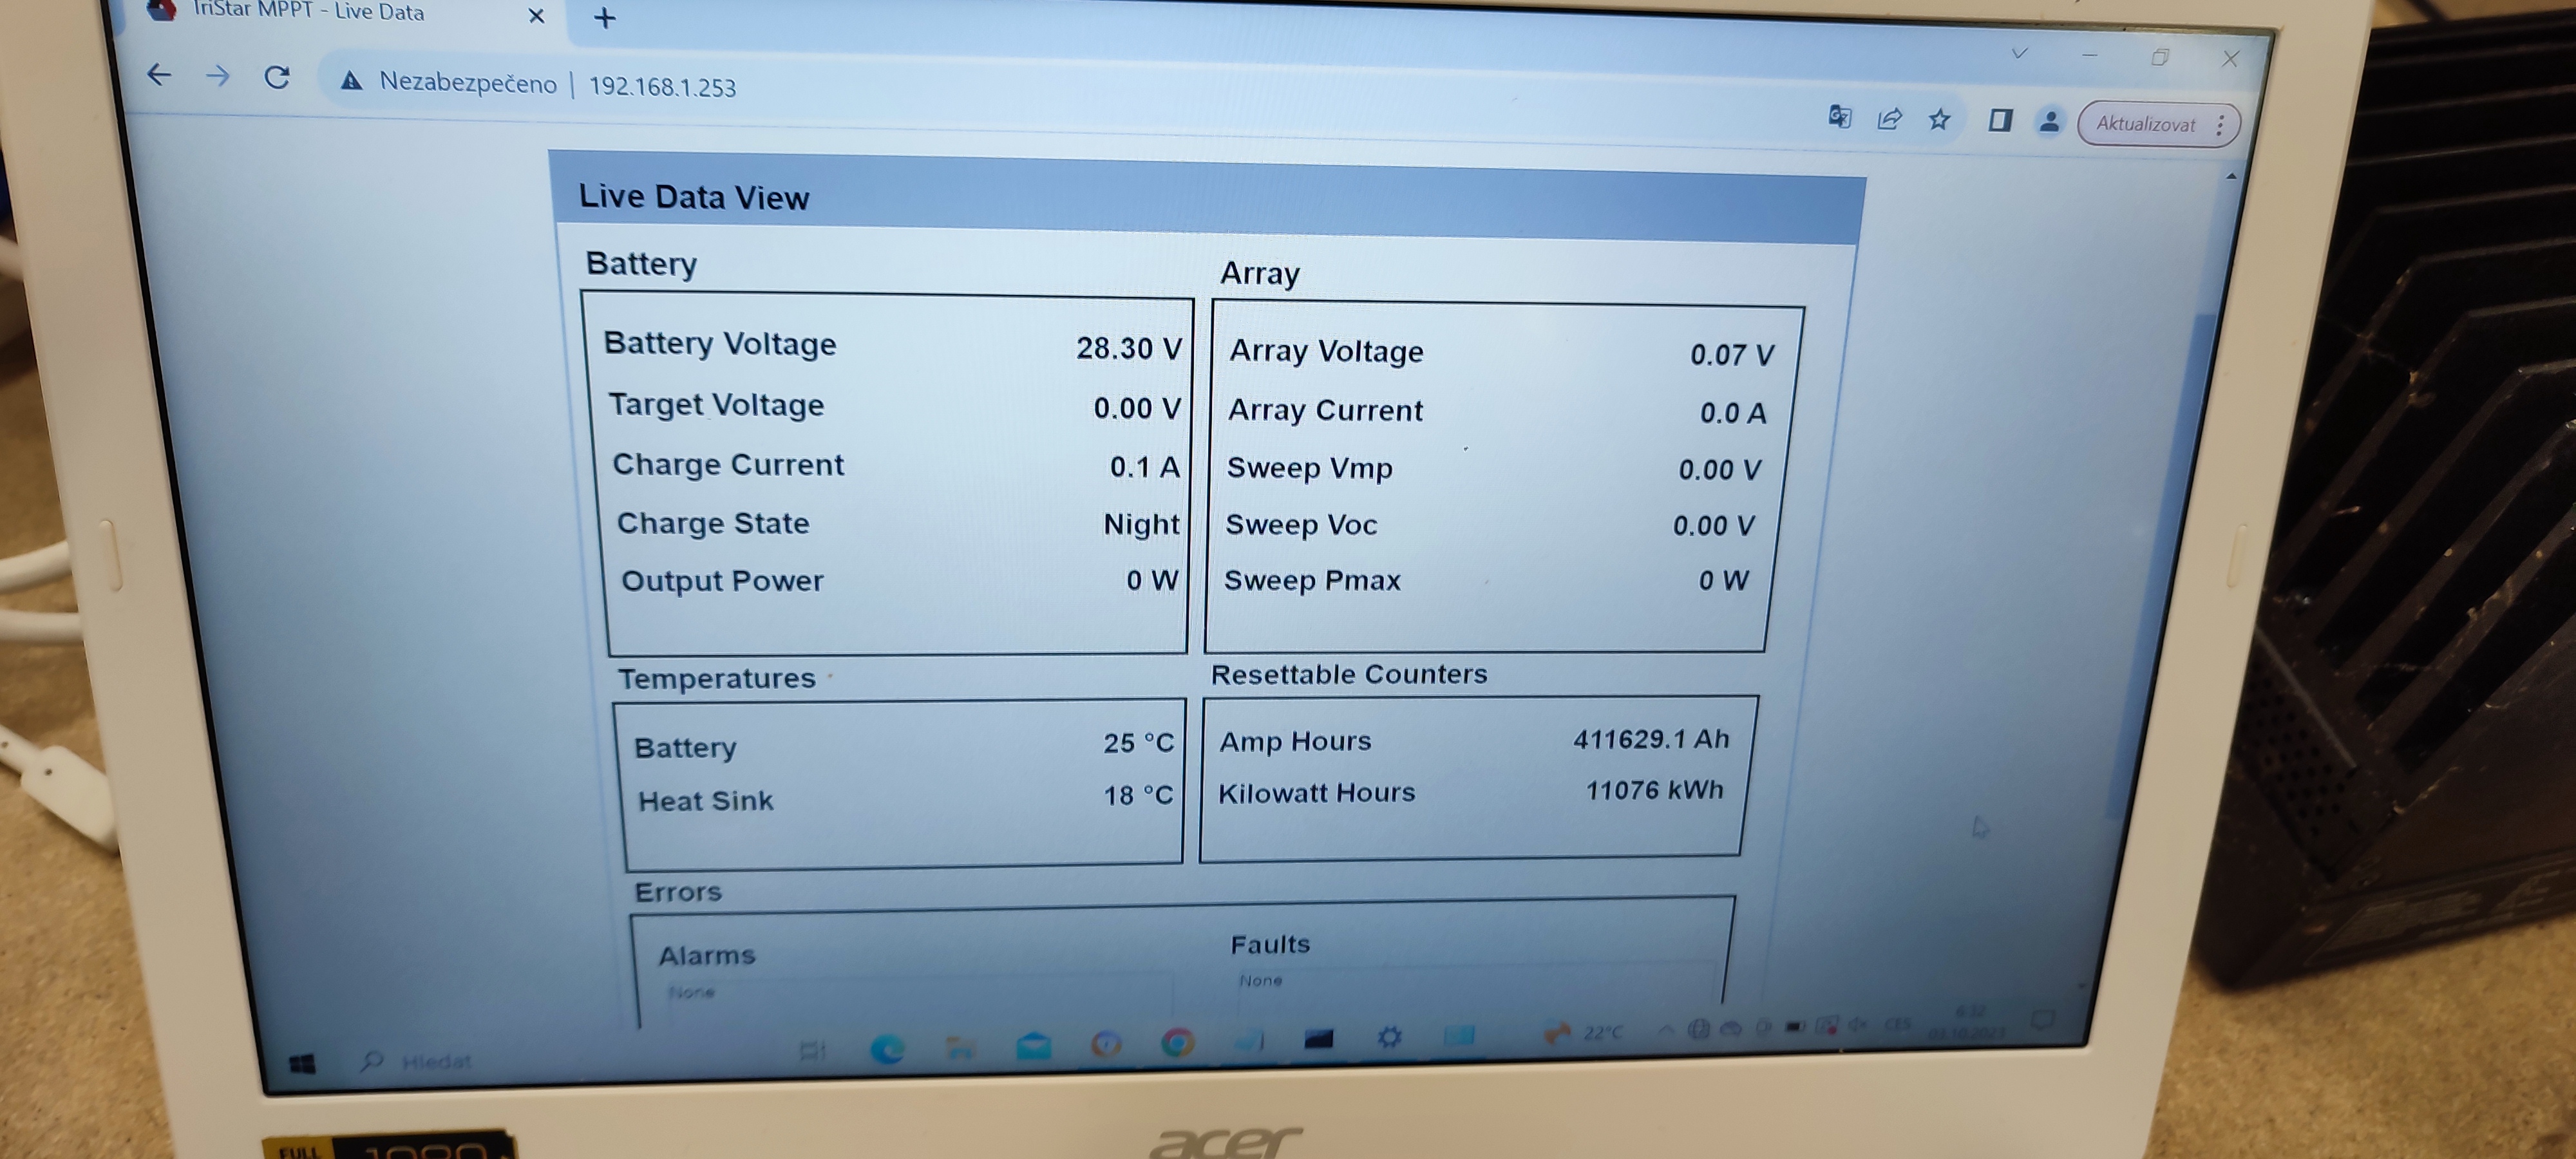The image size is (2576, 1159).
Task: Open the three-dot menu beside Aktualizovat
Action: (x=2219, y=125)
